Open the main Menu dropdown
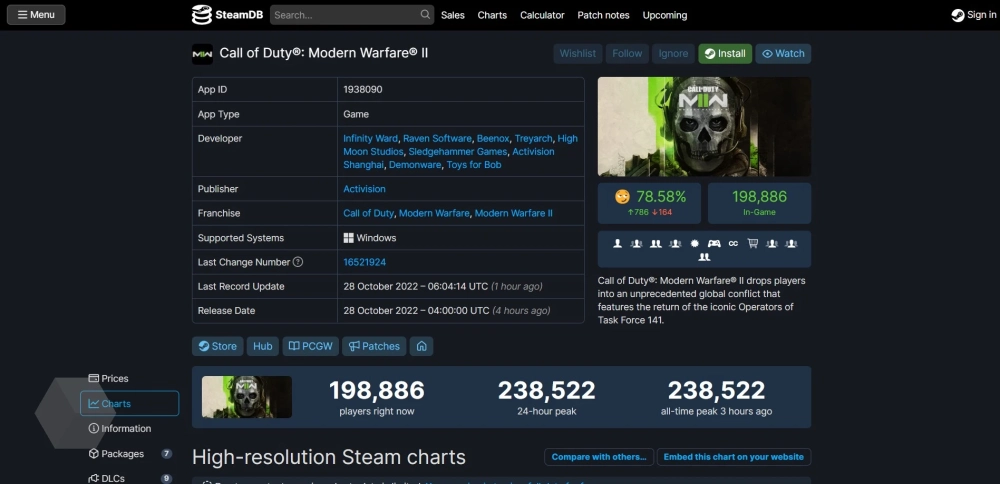The height and width of the screenshot is (484, 1000). pyautogui.click(x=36, y=15)
